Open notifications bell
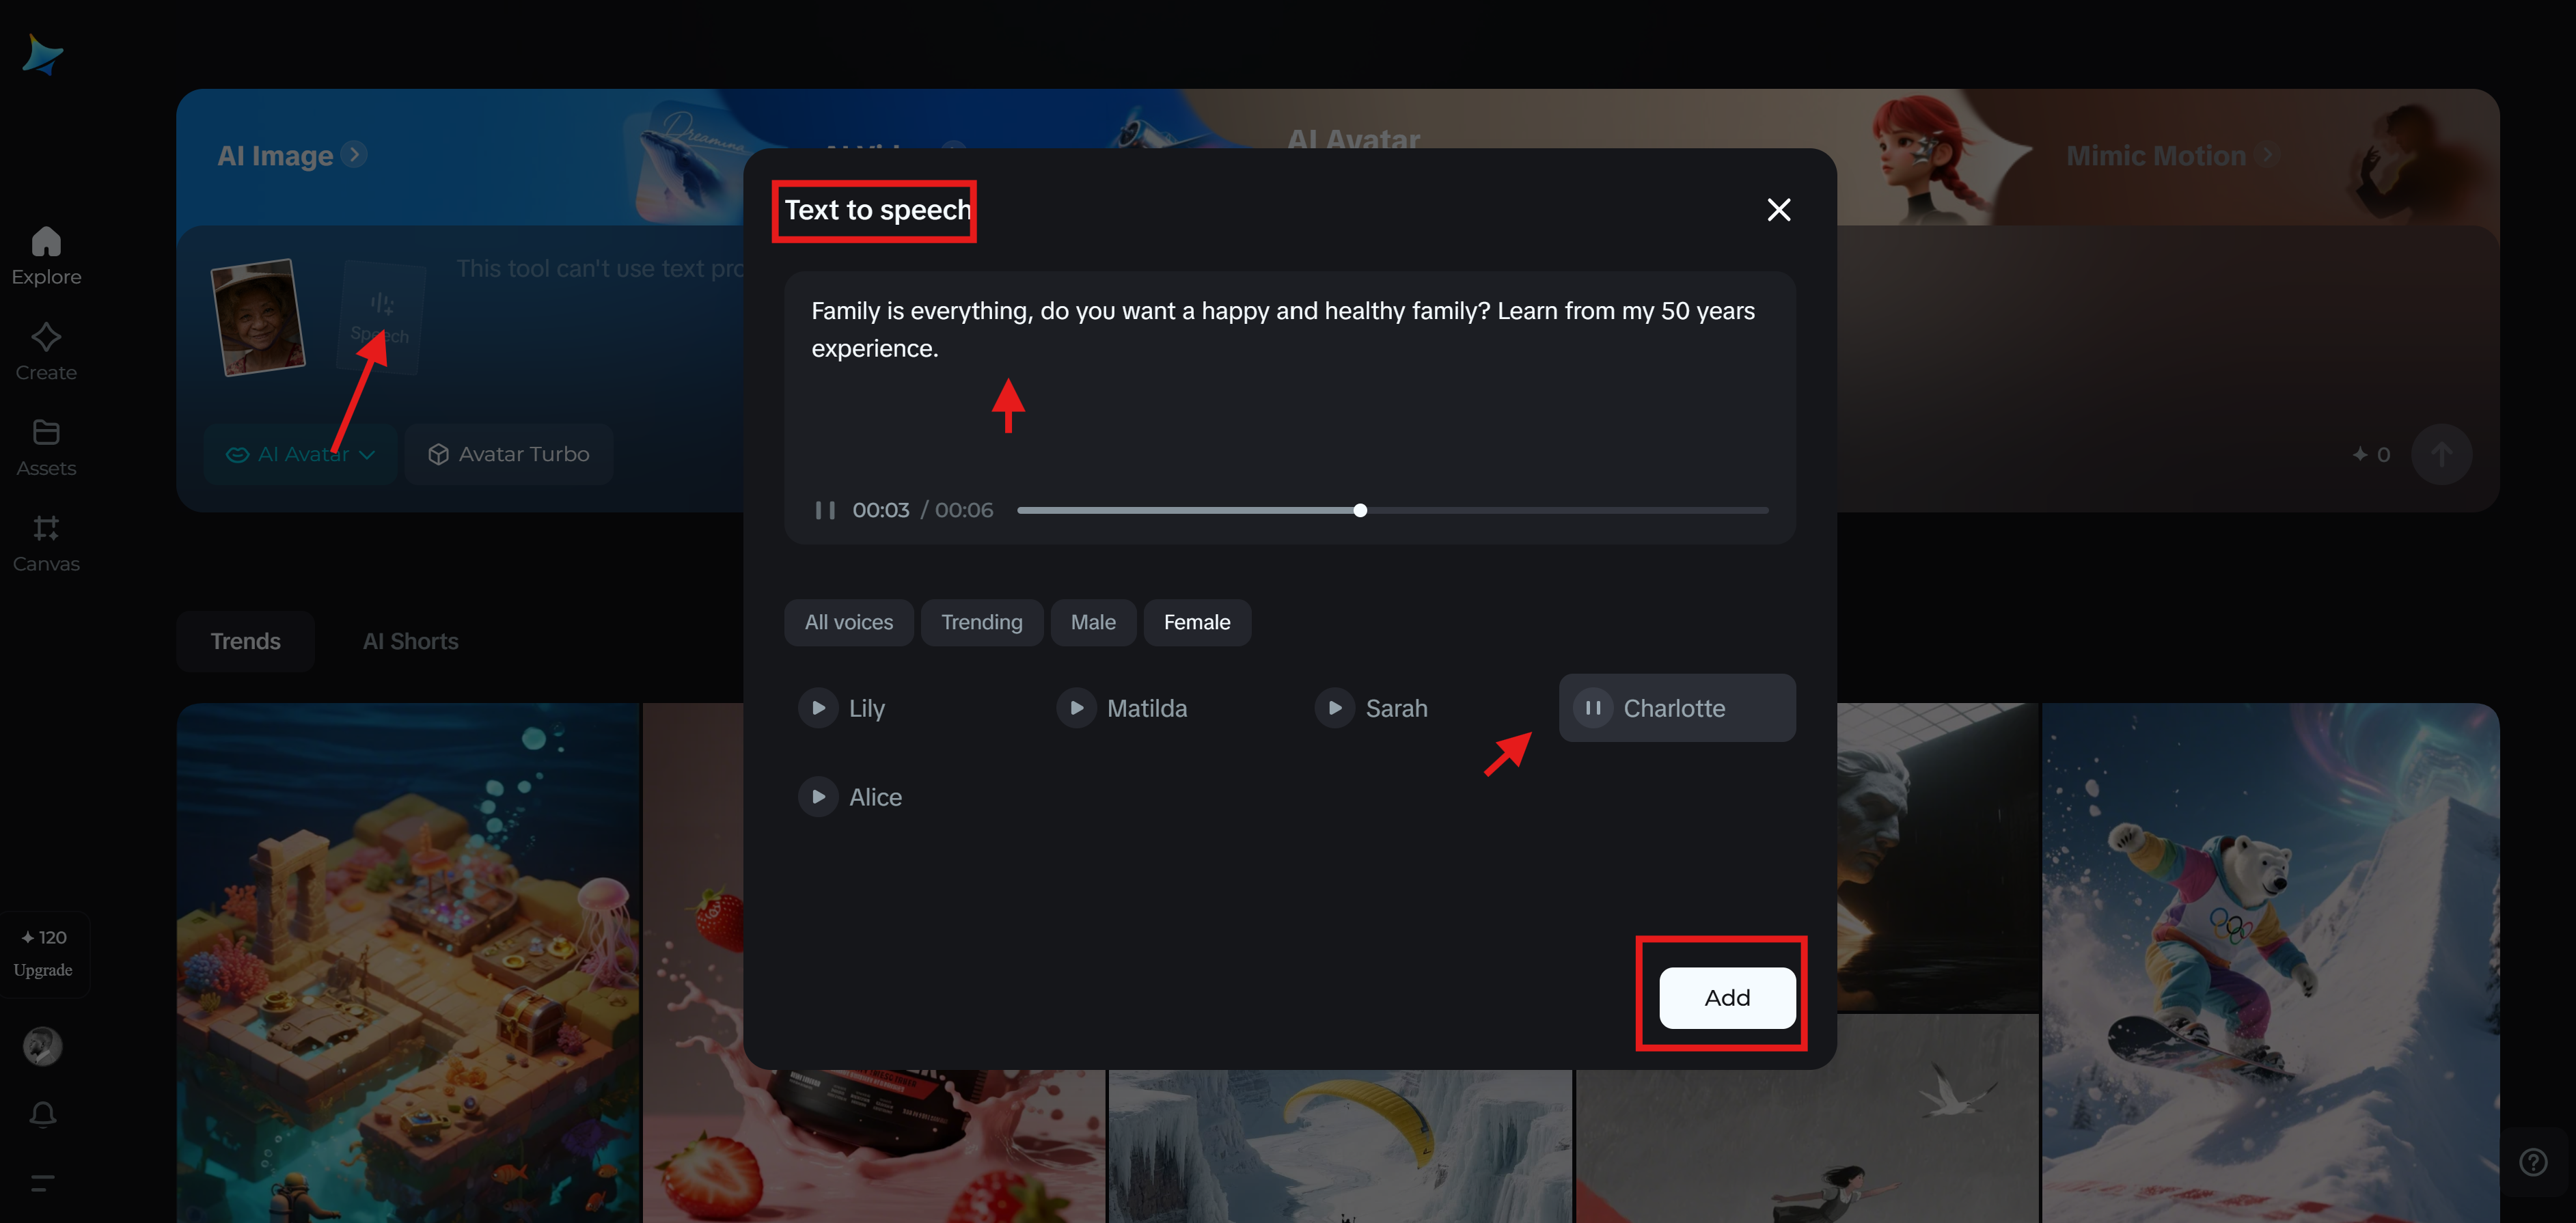 tap(43, 1113)
